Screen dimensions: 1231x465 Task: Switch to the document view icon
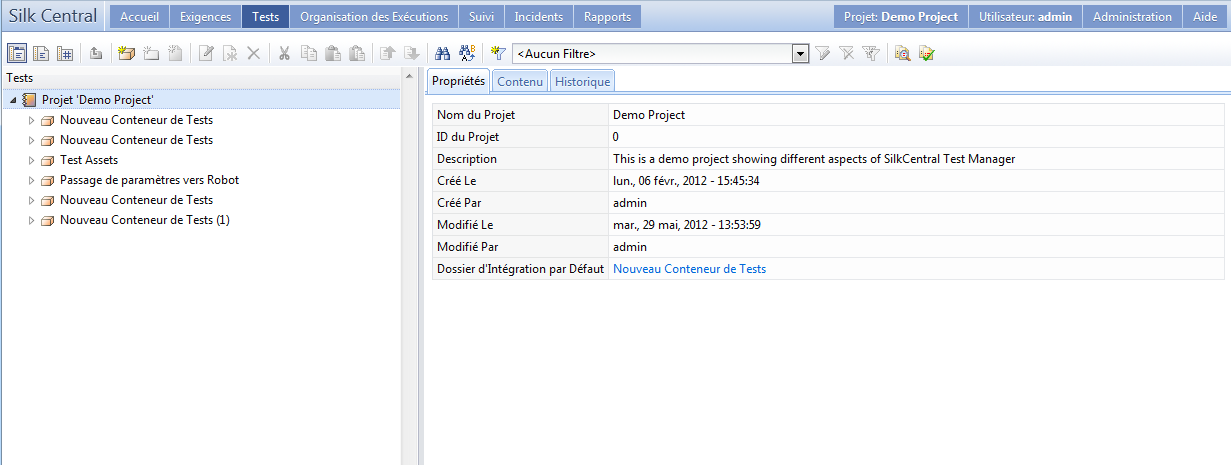pos(41,54)
